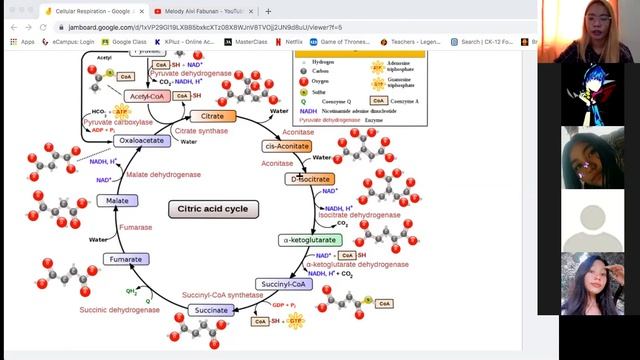Click the Oxaloacetate box

coord(141,141)
